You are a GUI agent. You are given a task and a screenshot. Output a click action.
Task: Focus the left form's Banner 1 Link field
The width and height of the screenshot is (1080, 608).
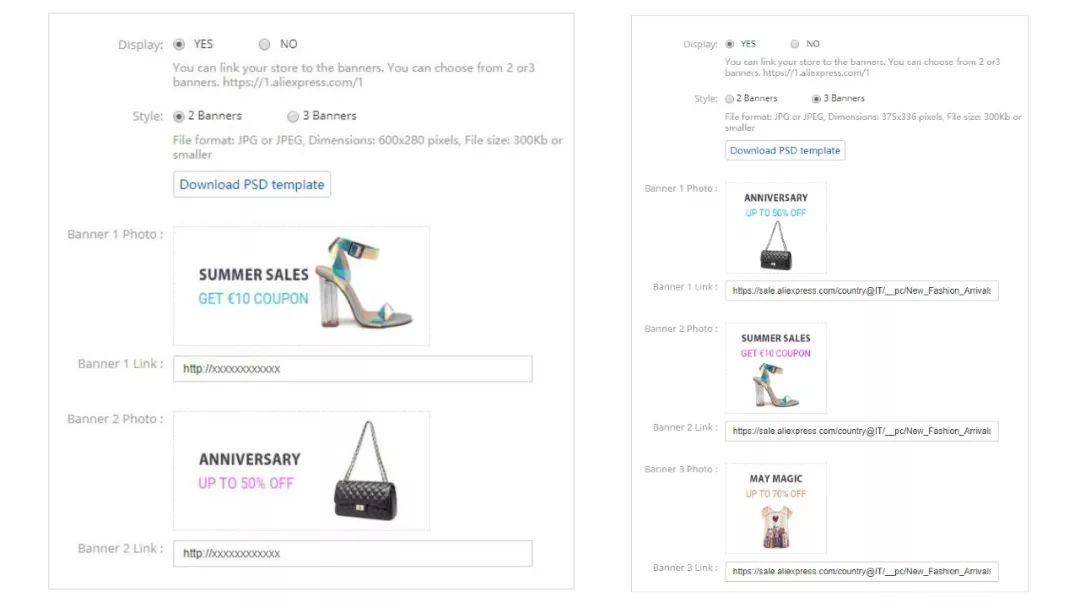352,369
